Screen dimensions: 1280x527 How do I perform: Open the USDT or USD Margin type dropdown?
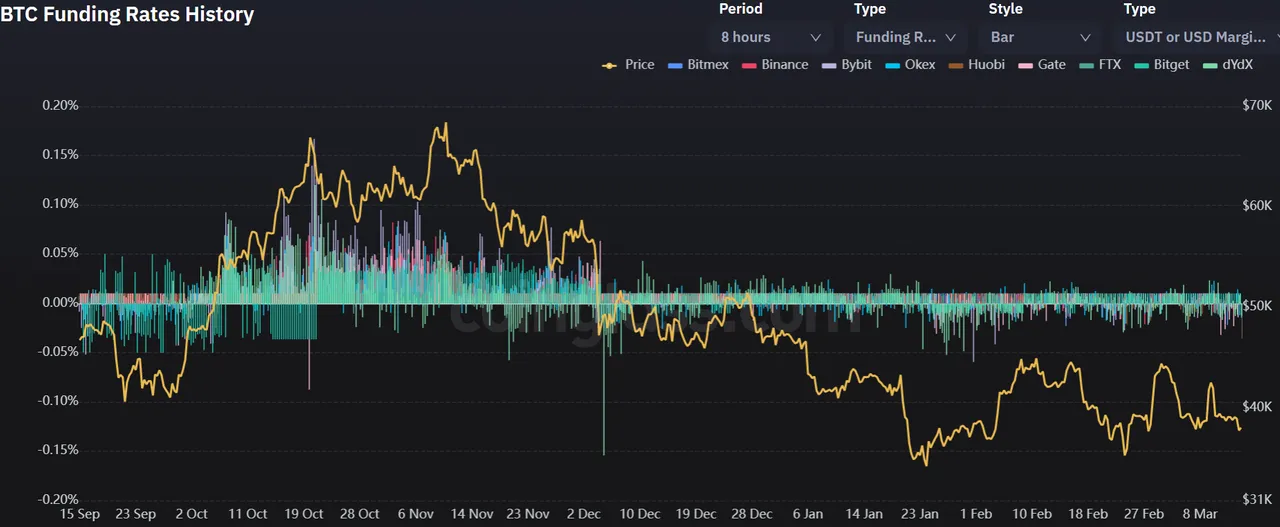point(1196,37)
